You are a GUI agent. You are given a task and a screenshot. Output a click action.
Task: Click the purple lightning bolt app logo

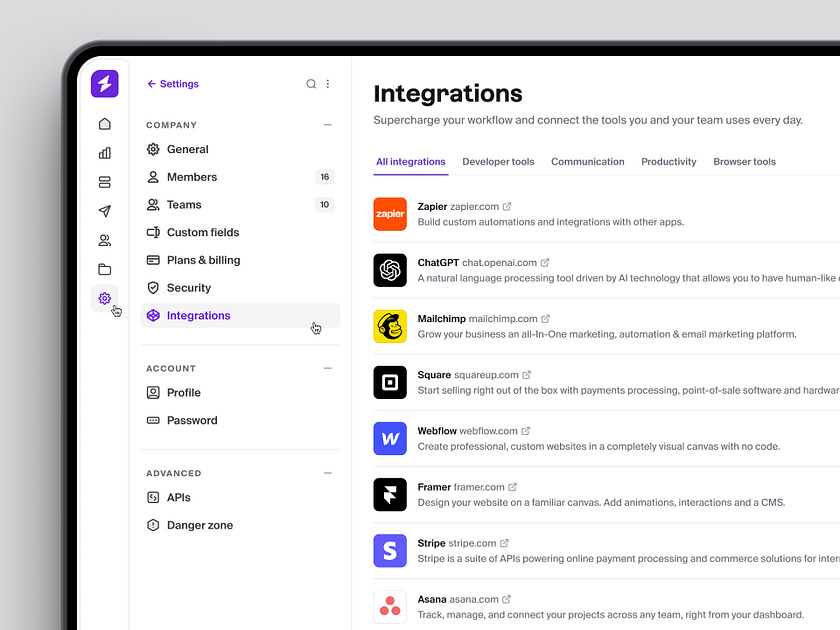pos(104,84)
